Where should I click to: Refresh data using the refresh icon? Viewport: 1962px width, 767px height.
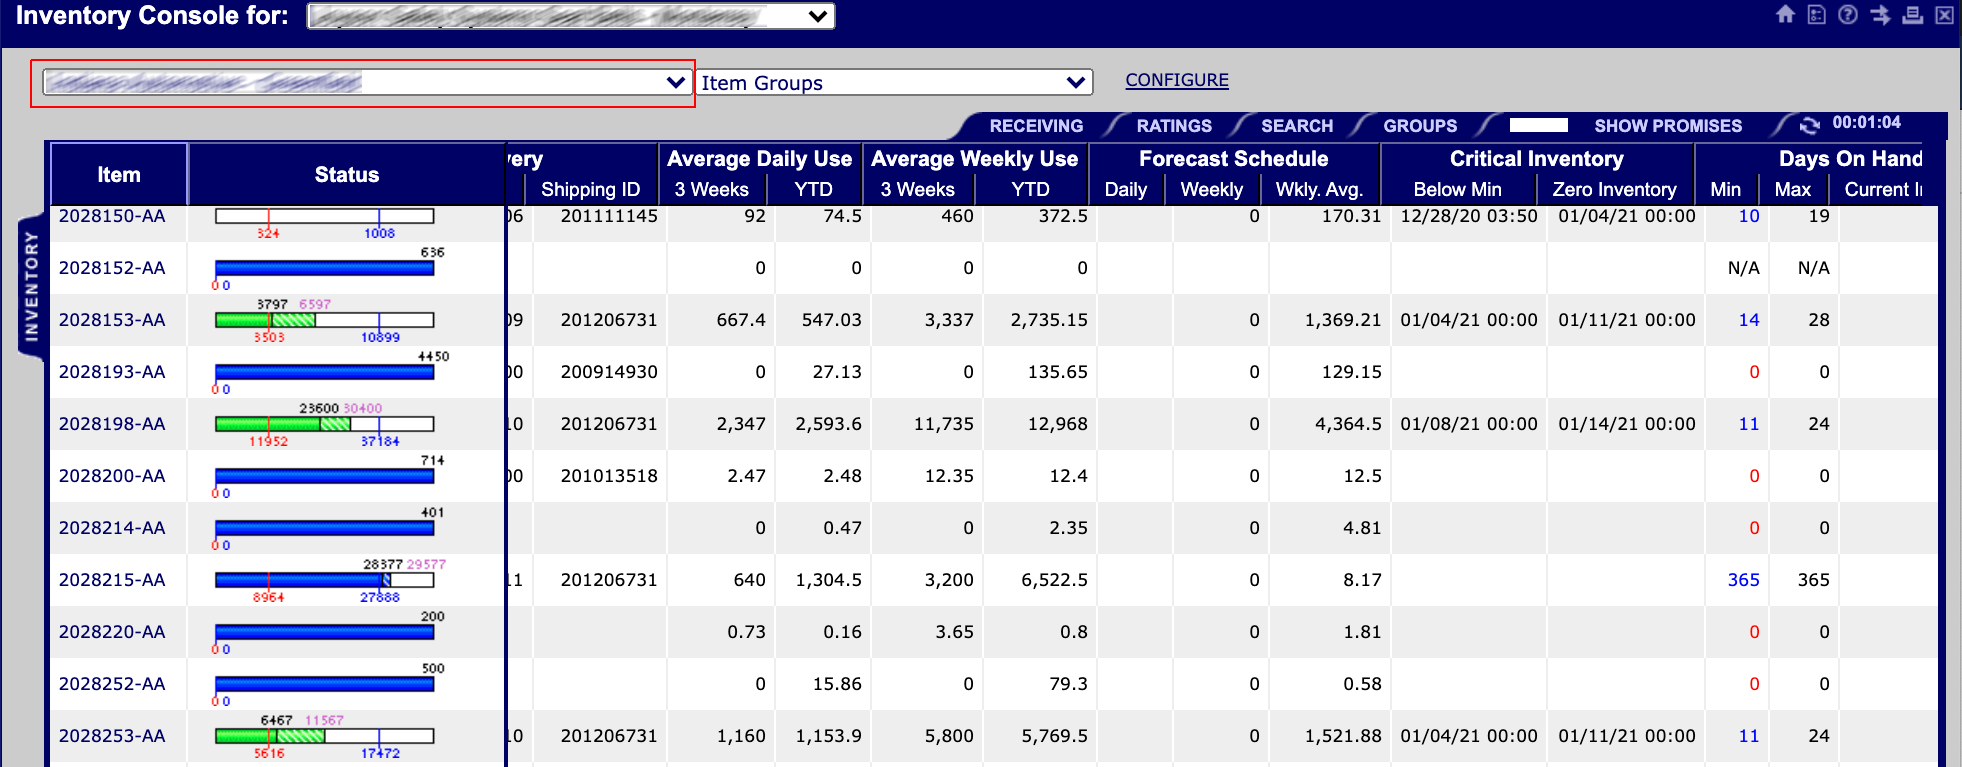point(1809,125)
